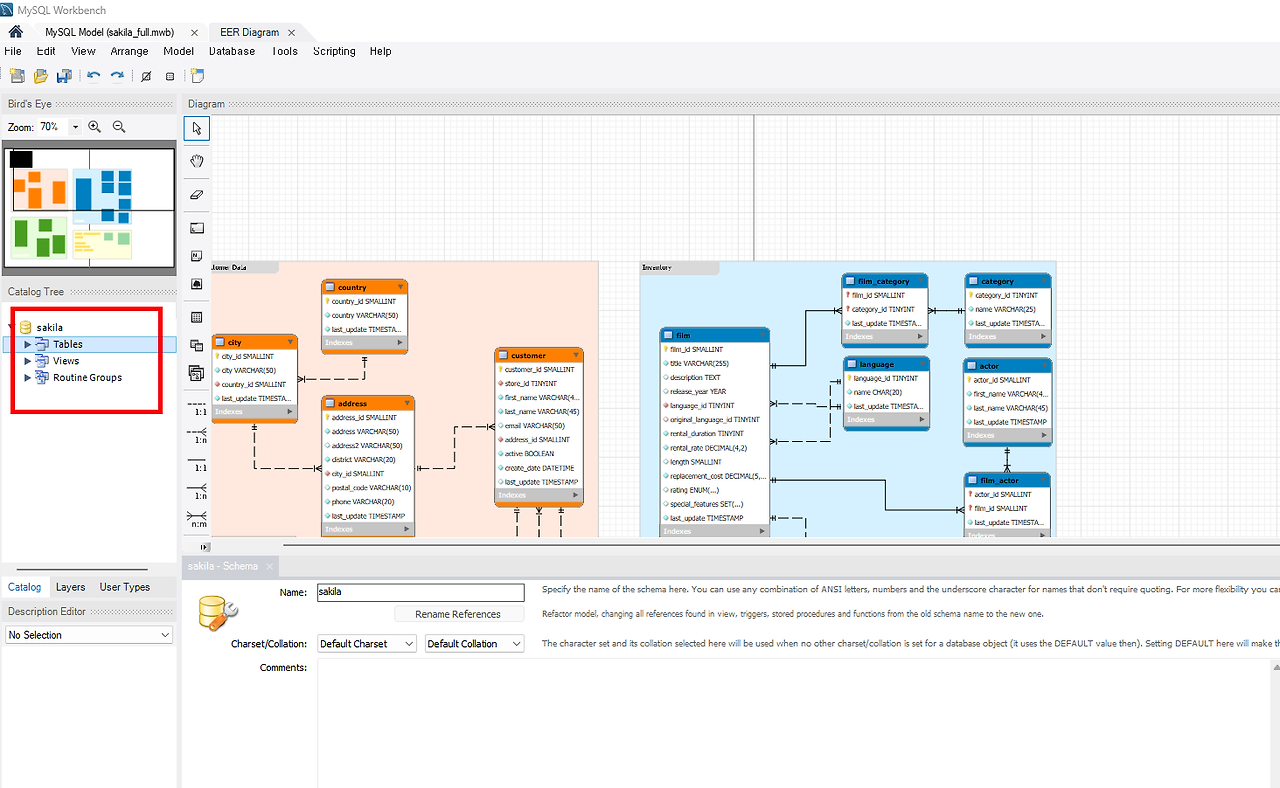Viewport: 1280px width, 788px height.
Task: Switch to the MySQL Model tab
Action: point(110,32)
